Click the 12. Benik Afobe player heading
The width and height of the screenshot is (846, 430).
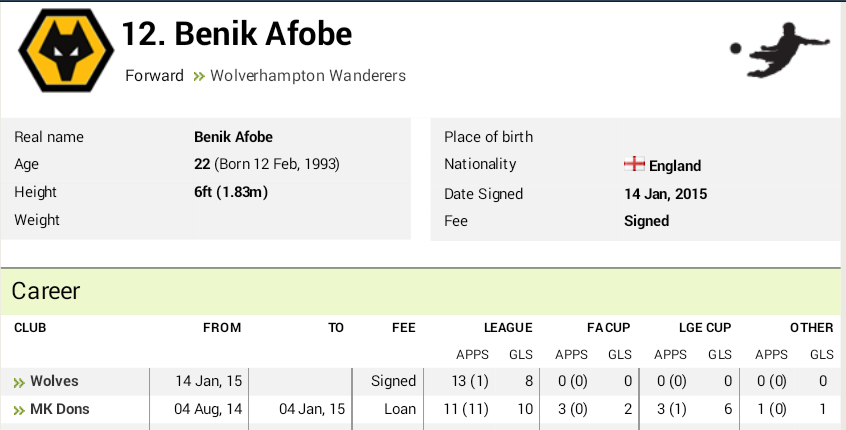[x=237, y=33]
